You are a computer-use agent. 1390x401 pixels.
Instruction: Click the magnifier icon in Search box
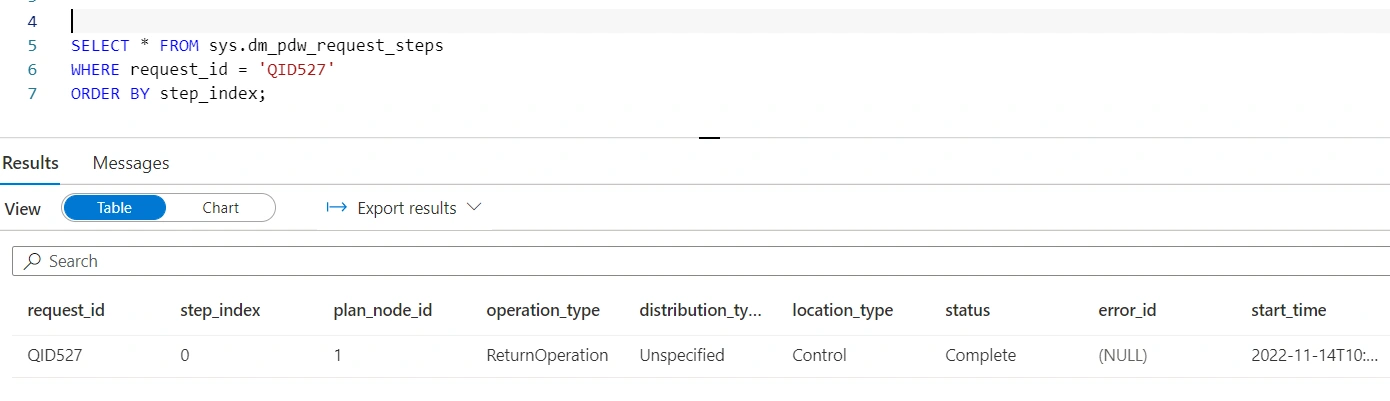(x=32, y=261)
